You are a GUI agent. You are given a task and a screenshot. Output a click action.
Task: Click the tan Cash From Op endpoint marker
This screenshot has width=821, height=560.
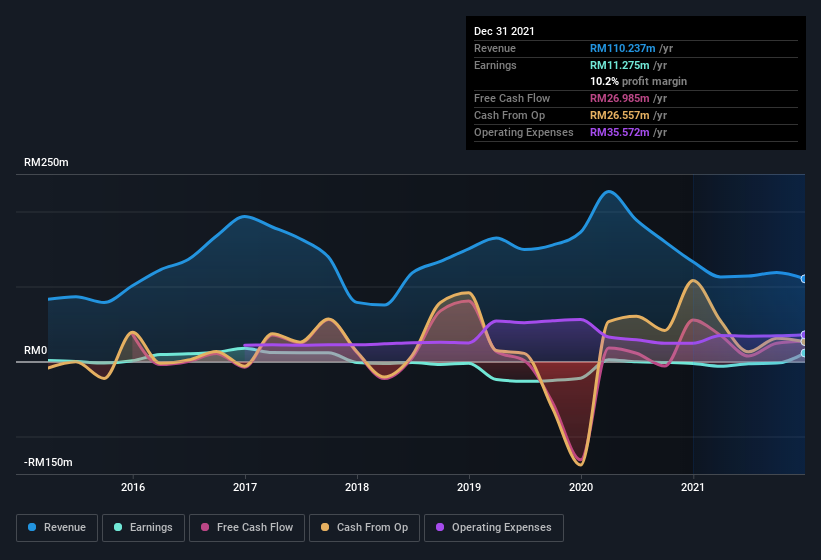click(x=804, y=342)
